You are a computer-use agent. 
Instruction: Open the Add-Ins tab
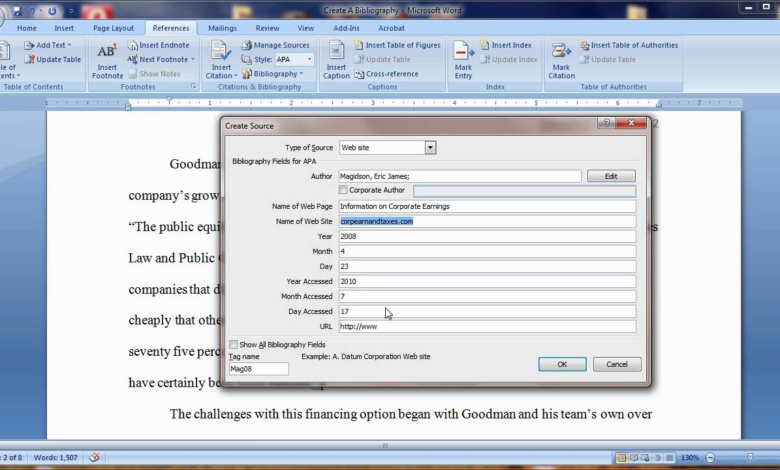coord(346,28)
